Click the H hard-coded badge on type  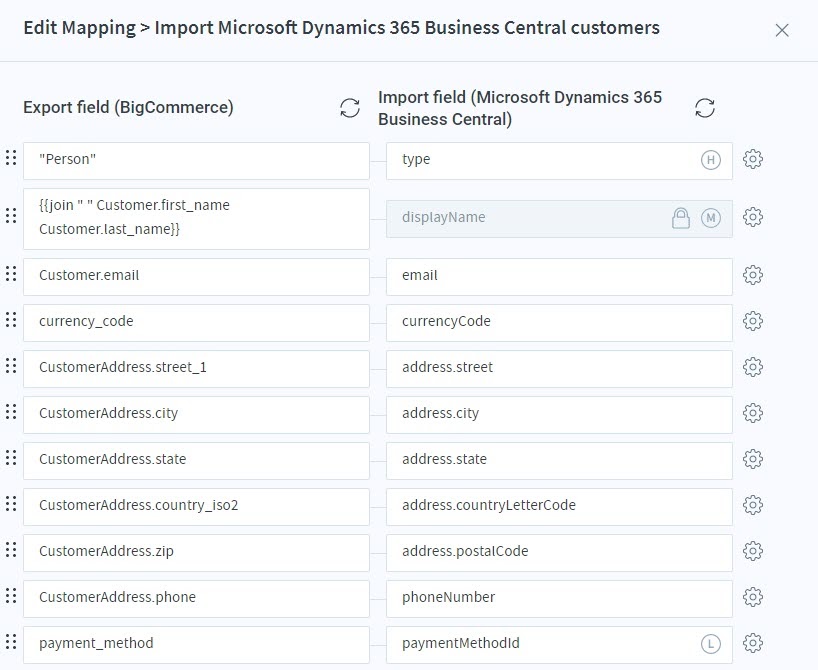click(x=711, y=160)
